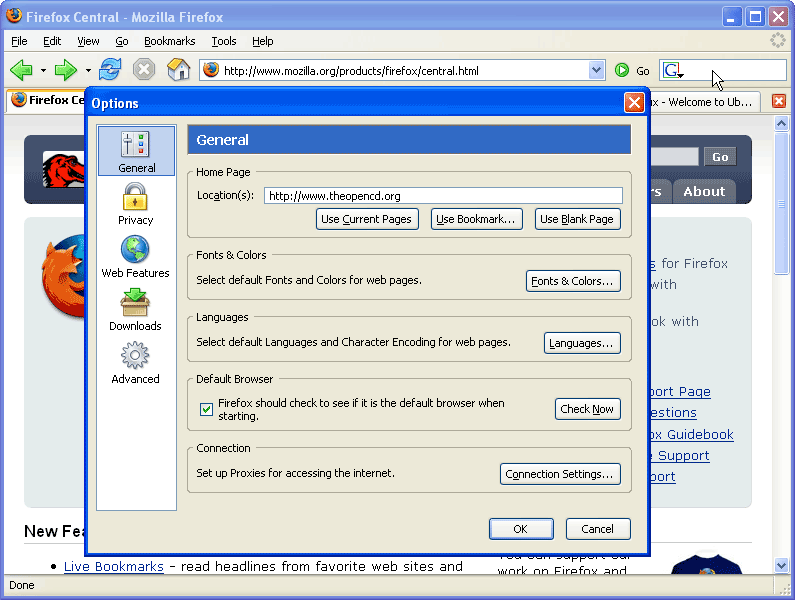The image size is (795, 600).
Task: Click the green Back arrow
Action: [x=21, y=70]
